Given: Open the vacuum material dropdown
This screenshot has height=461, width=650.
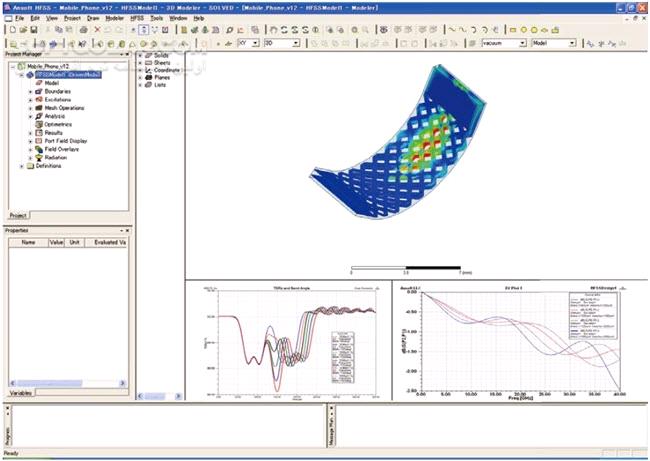Looking at the screenshot, I should click(x=523, y=43).
